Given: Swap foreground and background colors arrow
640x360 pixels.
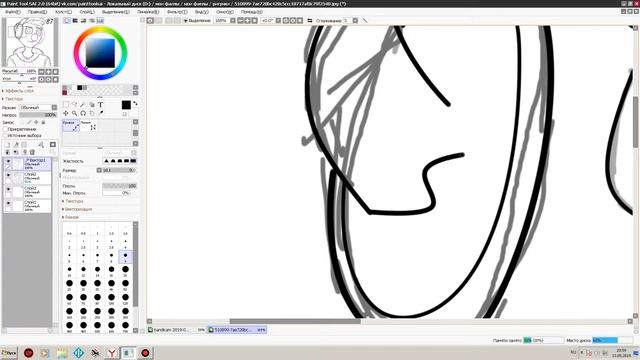Looking at the screenshot, I should pos(136,103).
